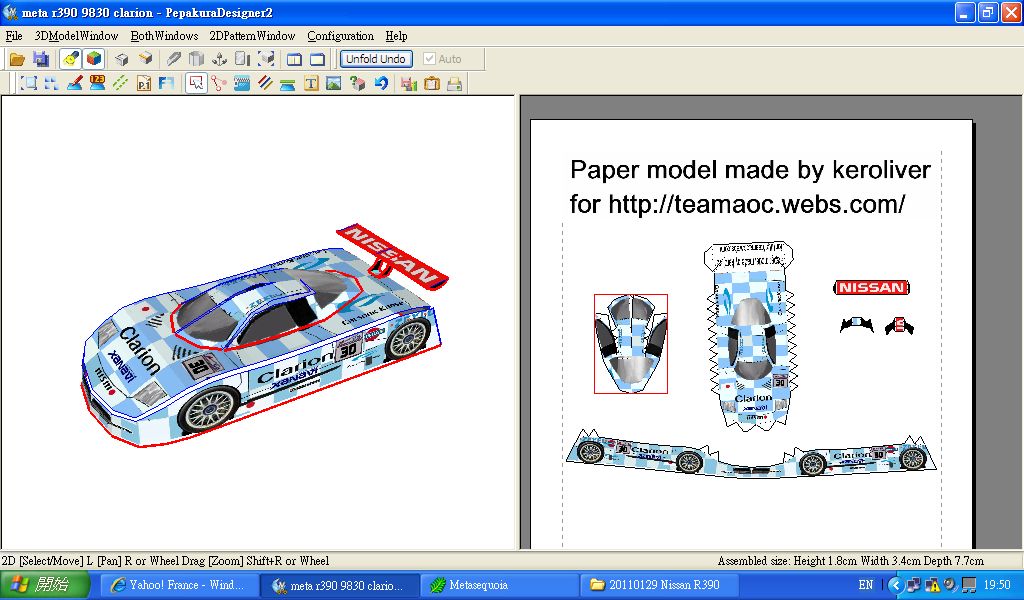The width and height of the screenshot is (1024, 600).
Task: Open the Configuration menu
Action: pos(340,36)
